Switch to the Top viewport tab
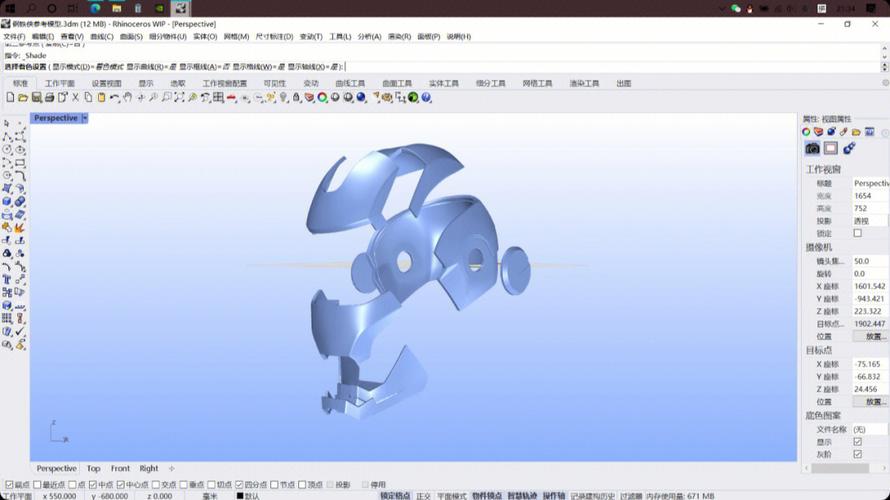Screen dimensions: 890x500 click(94, 468)
